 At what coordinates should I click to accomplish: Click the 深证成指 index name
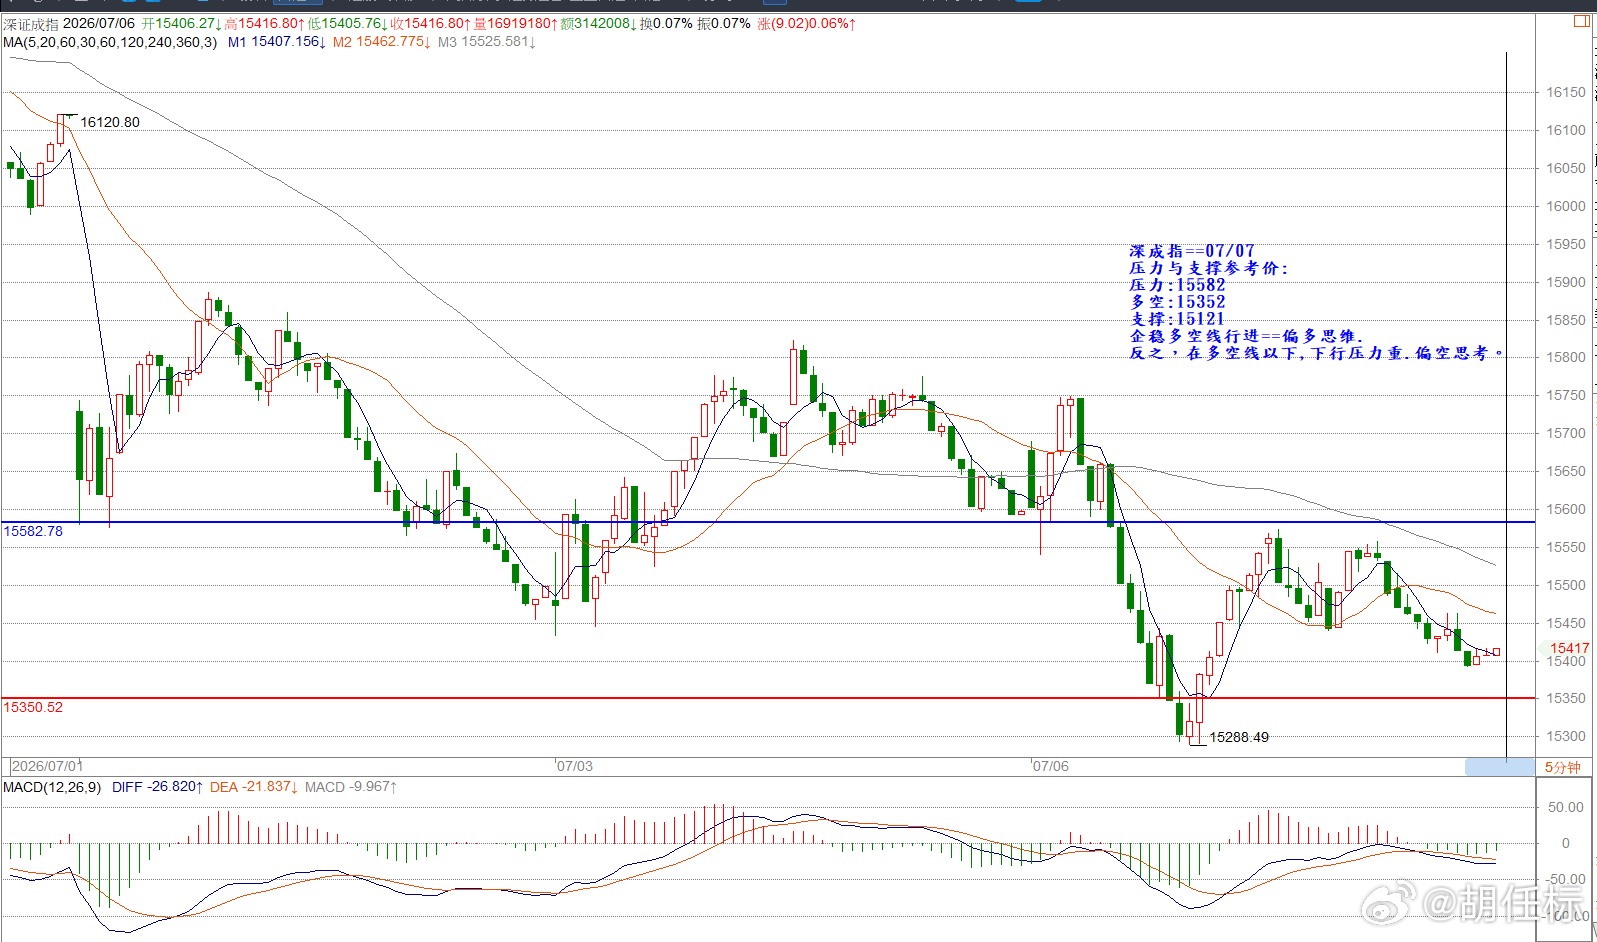pos(31,24)
